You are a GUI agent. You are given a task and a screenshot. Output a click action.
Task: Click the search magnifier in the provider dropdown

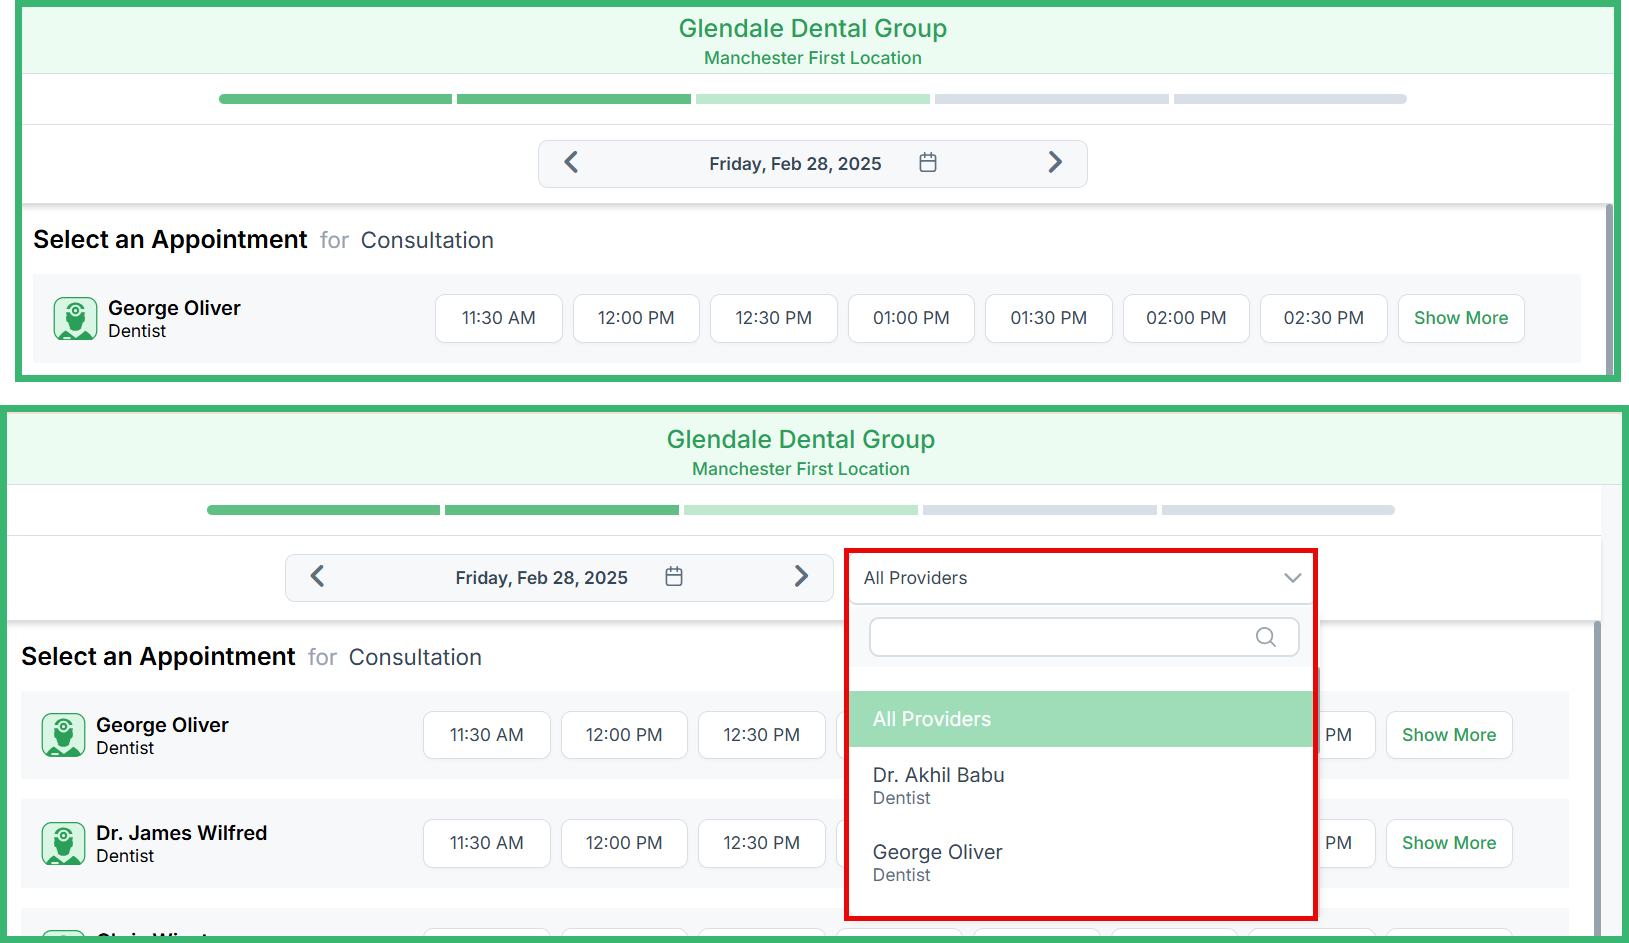click(x=1264, y=637)
